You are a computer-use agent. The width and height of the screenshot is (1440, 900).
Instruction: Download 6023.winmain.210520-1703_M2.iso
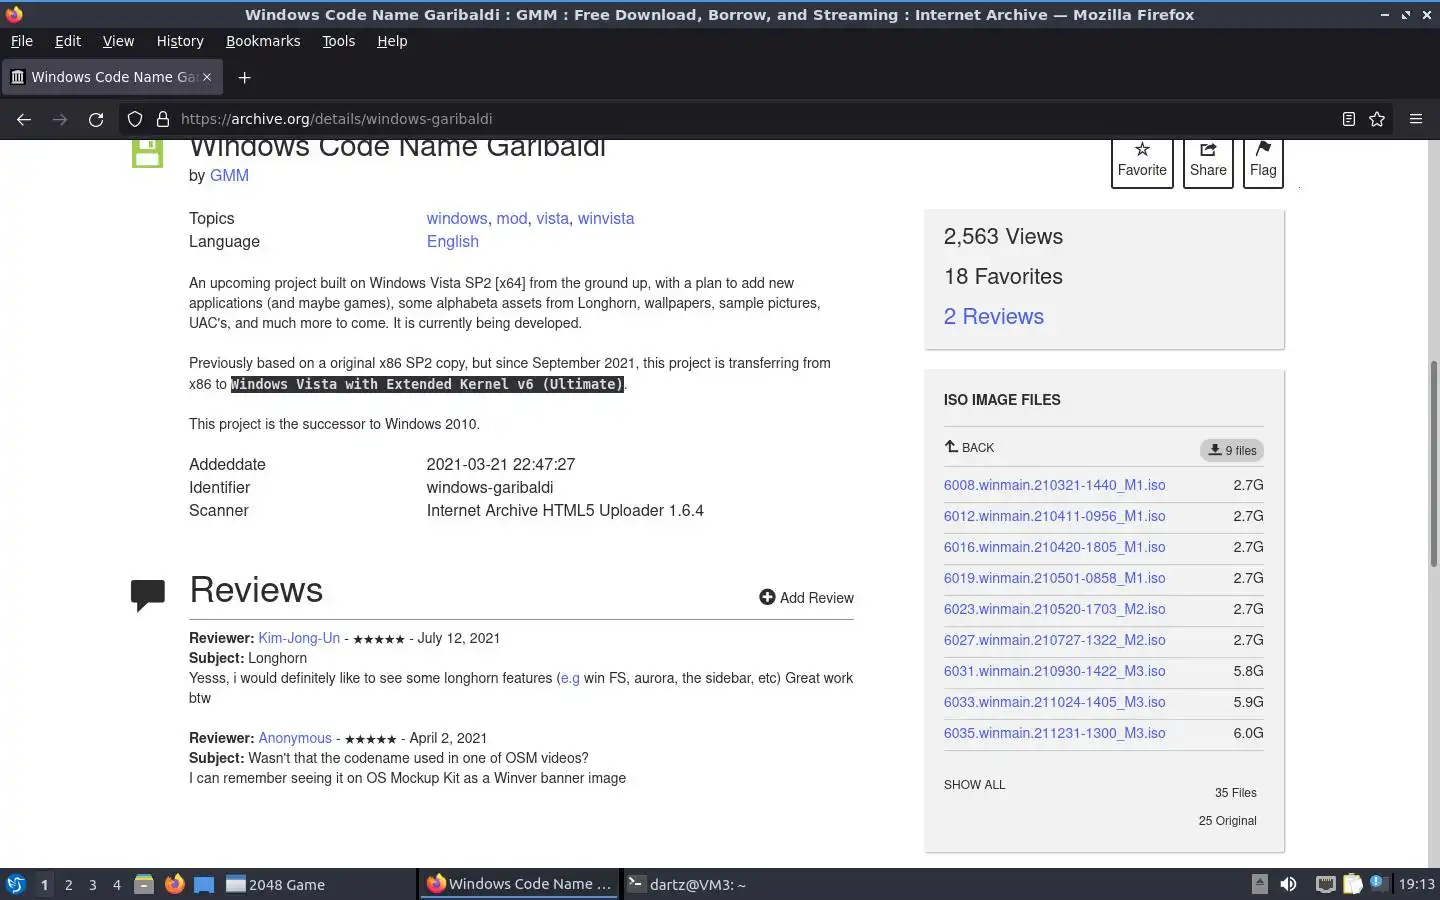1054,609
